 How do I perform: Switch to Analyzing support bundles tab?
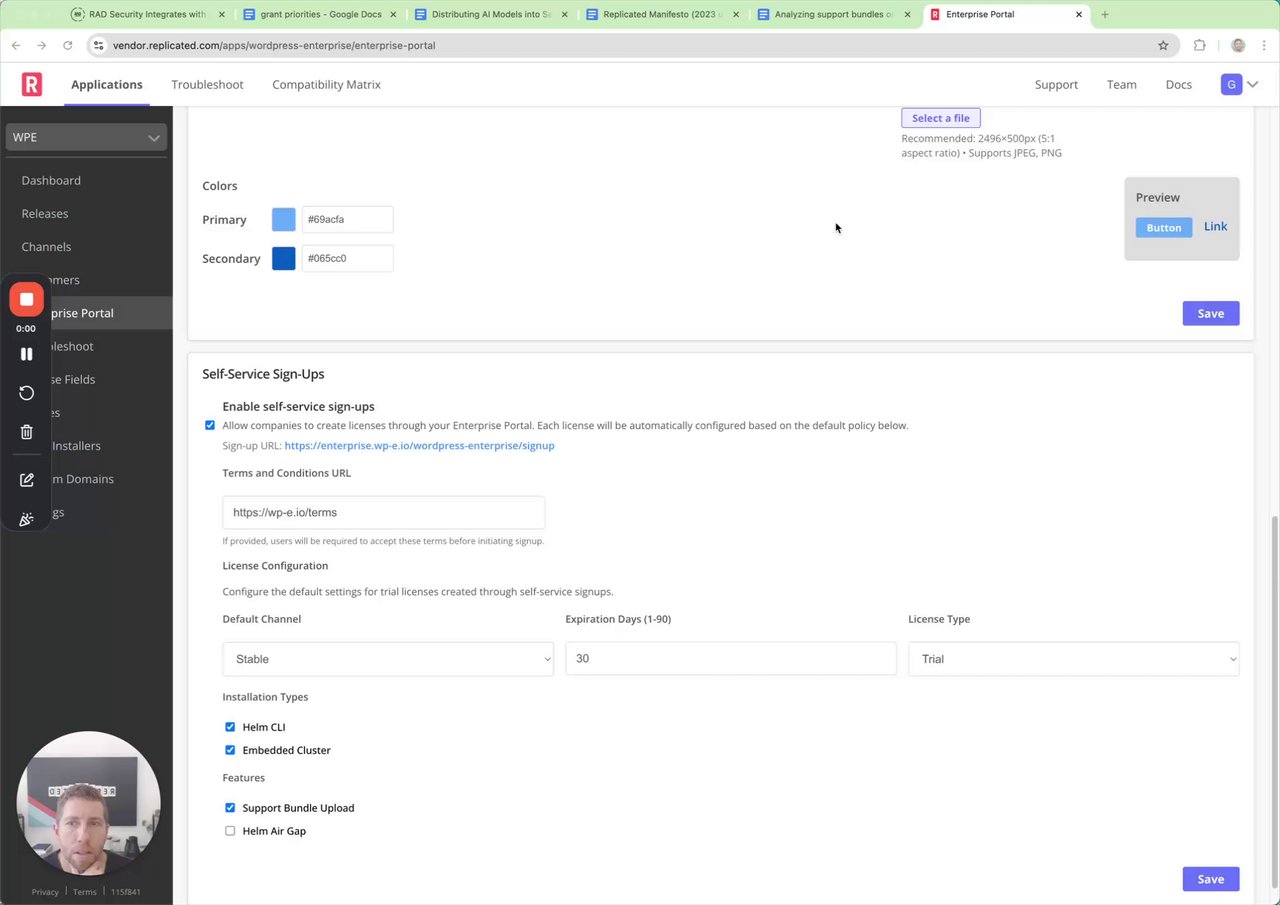[x=836, y=15]
